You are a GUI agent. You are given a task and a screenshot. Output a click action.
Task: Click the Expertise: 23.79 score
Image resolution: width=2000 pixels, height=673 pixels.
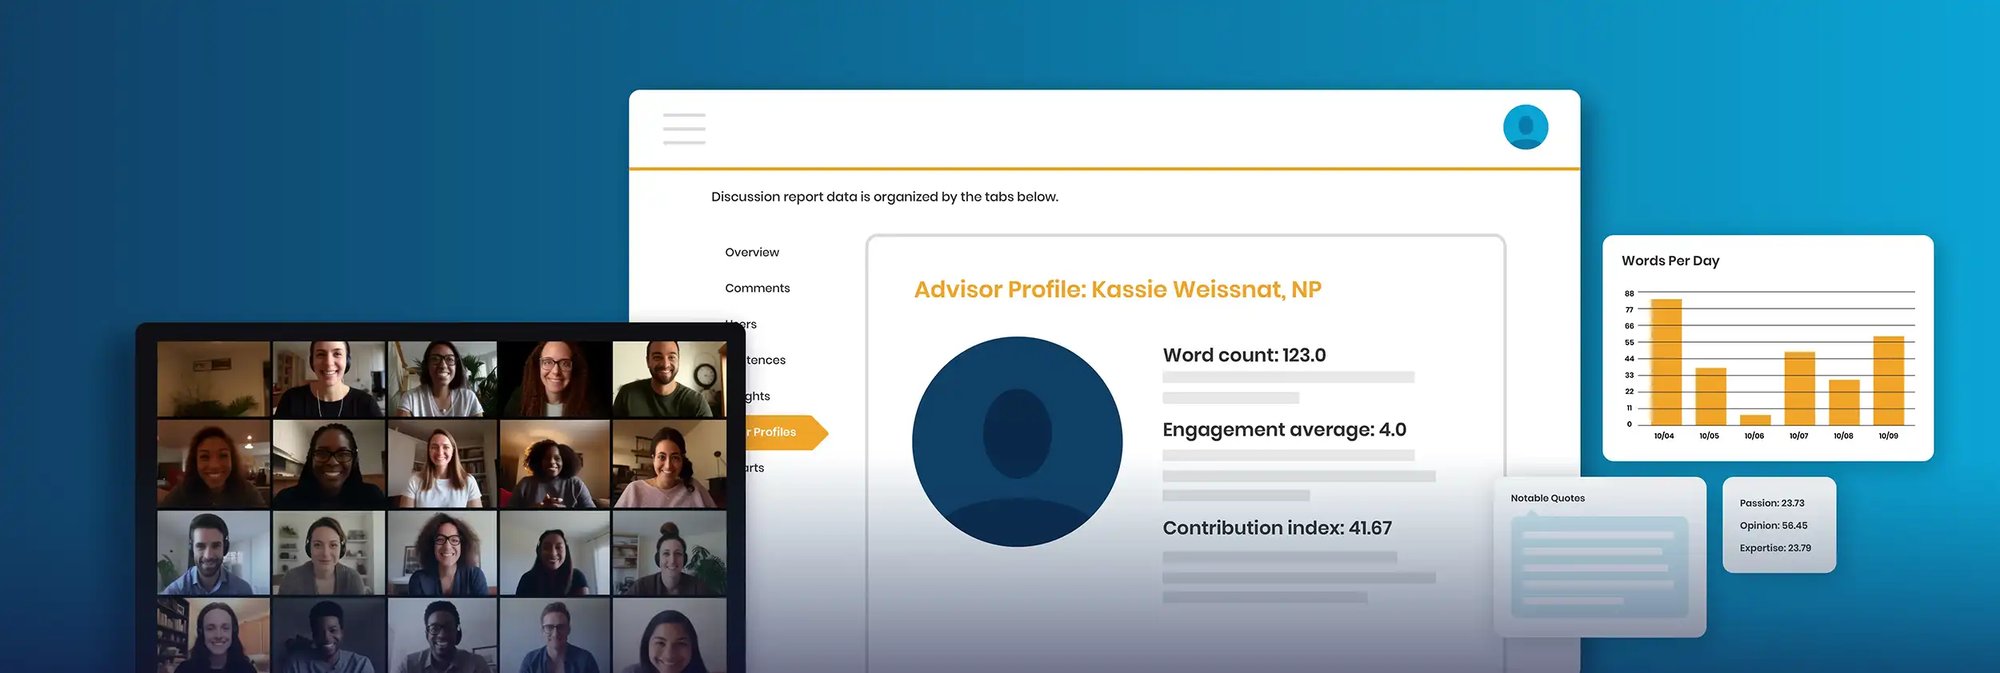click(x=1775, y=548)
